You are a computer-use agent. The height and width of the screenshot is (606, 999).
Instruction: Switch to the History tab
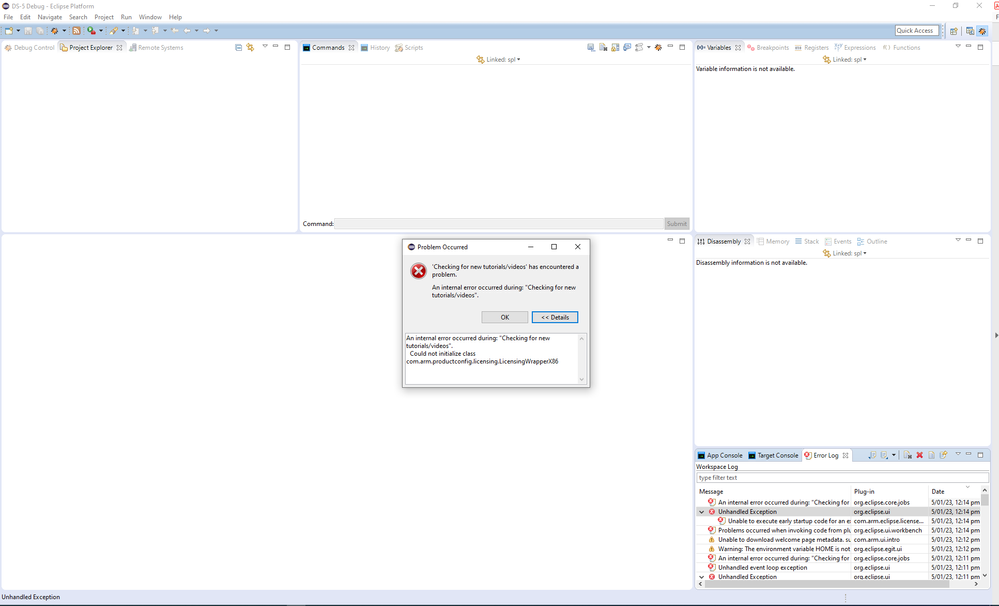(375, 48)
